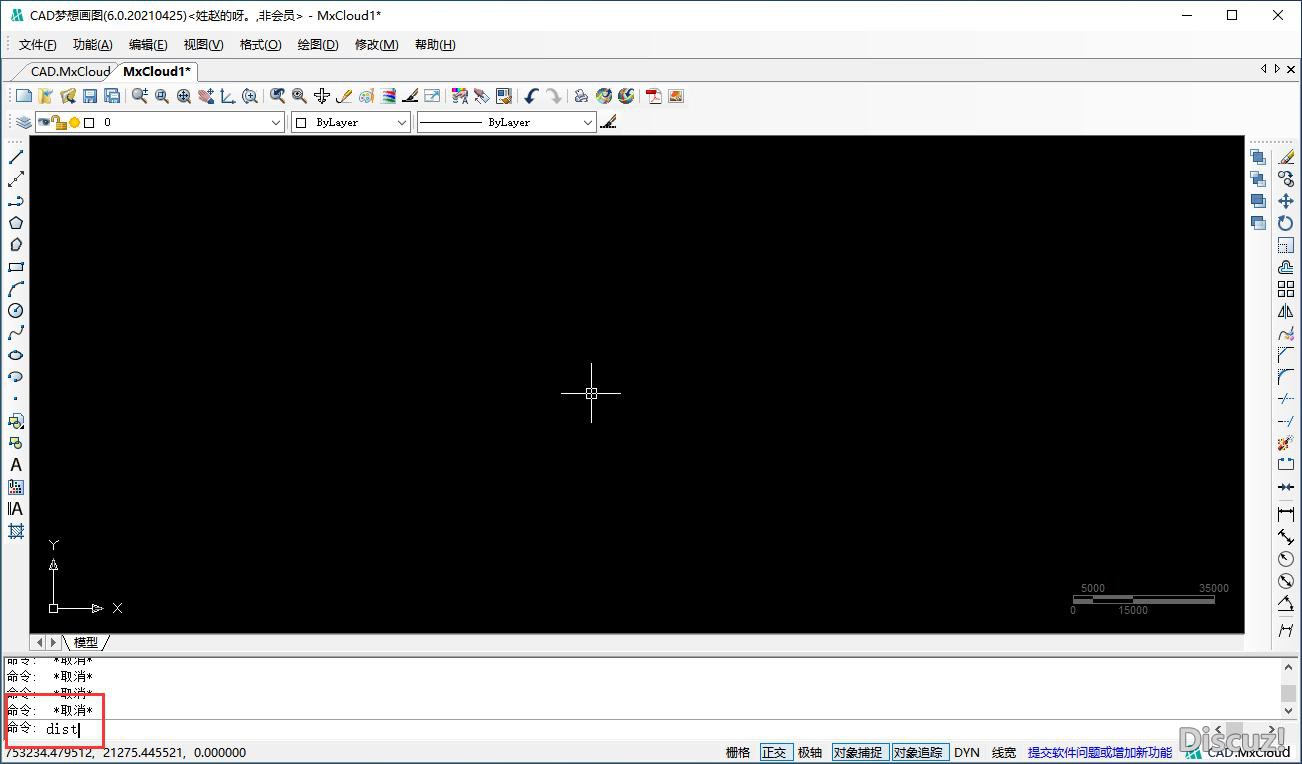Viewport: 1302px width, 764px height.
Task: Select the Polygon drawing tool
Action: click(16, 223)
